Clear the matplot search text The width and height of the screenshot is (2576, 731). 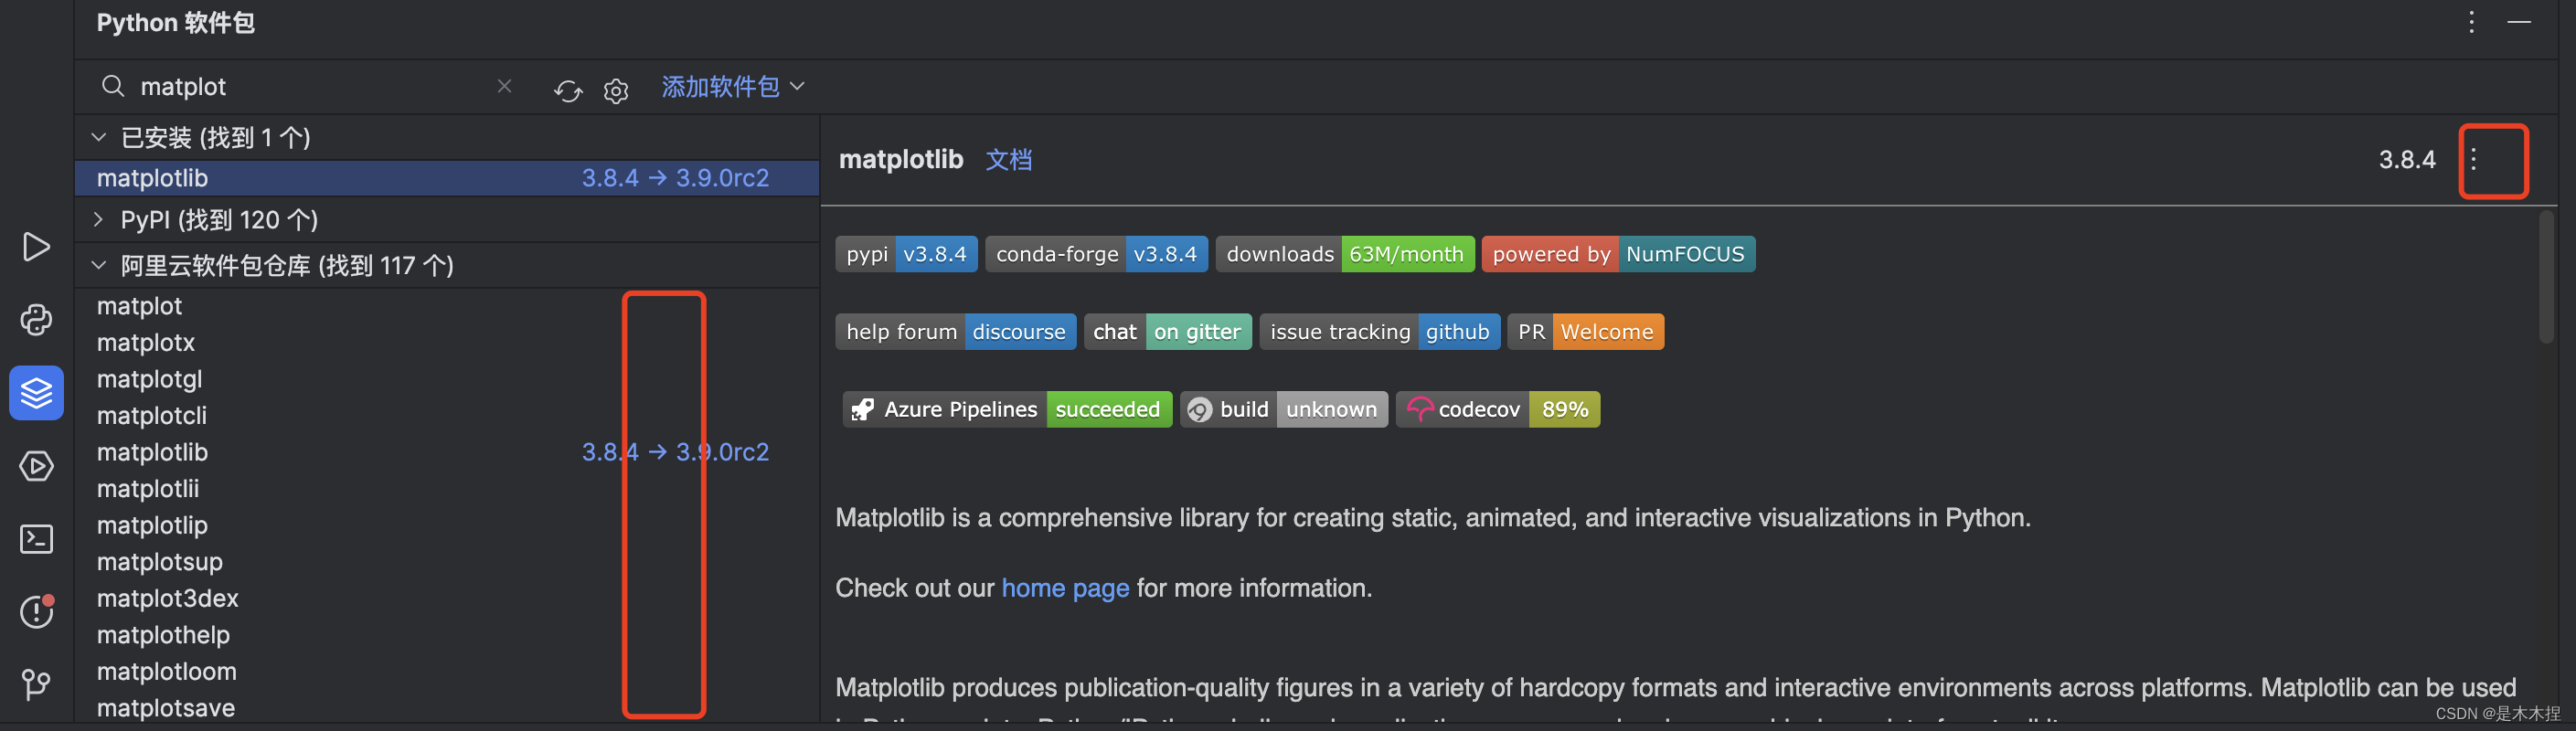504,86
